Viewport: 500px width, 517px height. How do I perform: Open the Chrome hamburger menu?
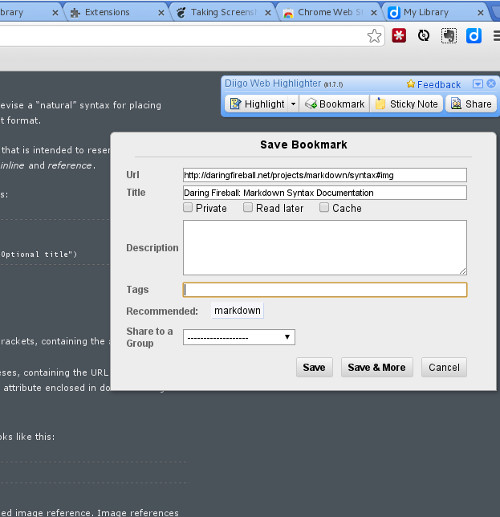click(x=496, y=36)
